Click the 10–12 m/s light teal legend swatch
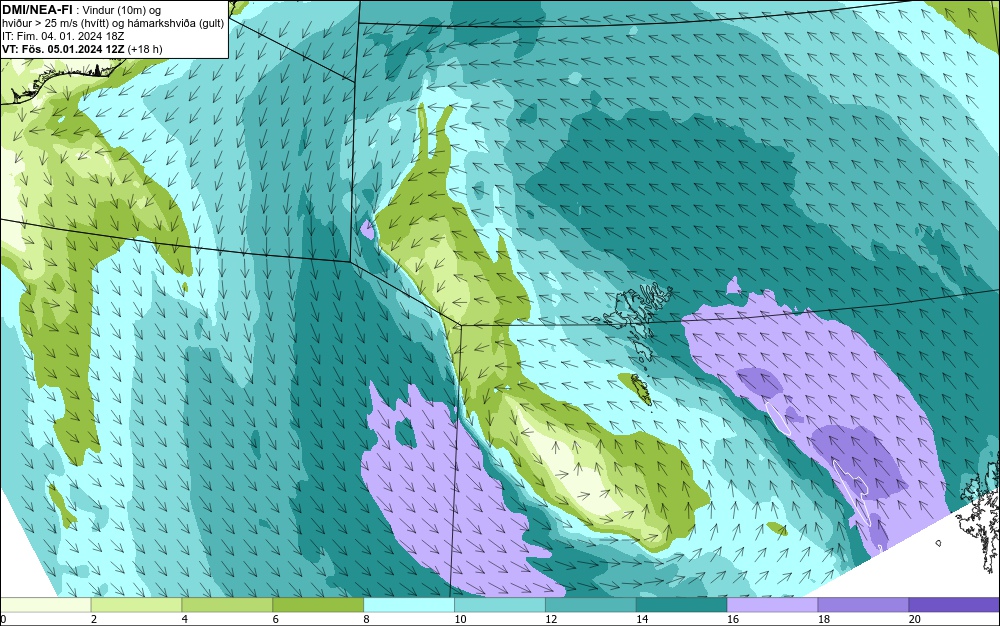Image resolution: width=1000 pixels, height=626 pixels. 500,604
